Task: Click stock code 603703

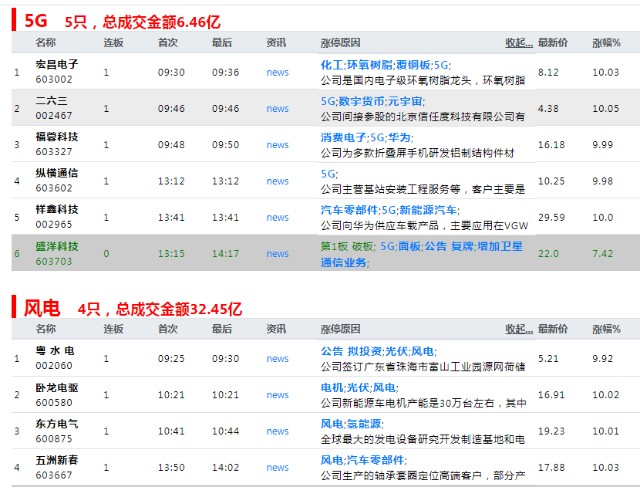Action: pos(54,261)
